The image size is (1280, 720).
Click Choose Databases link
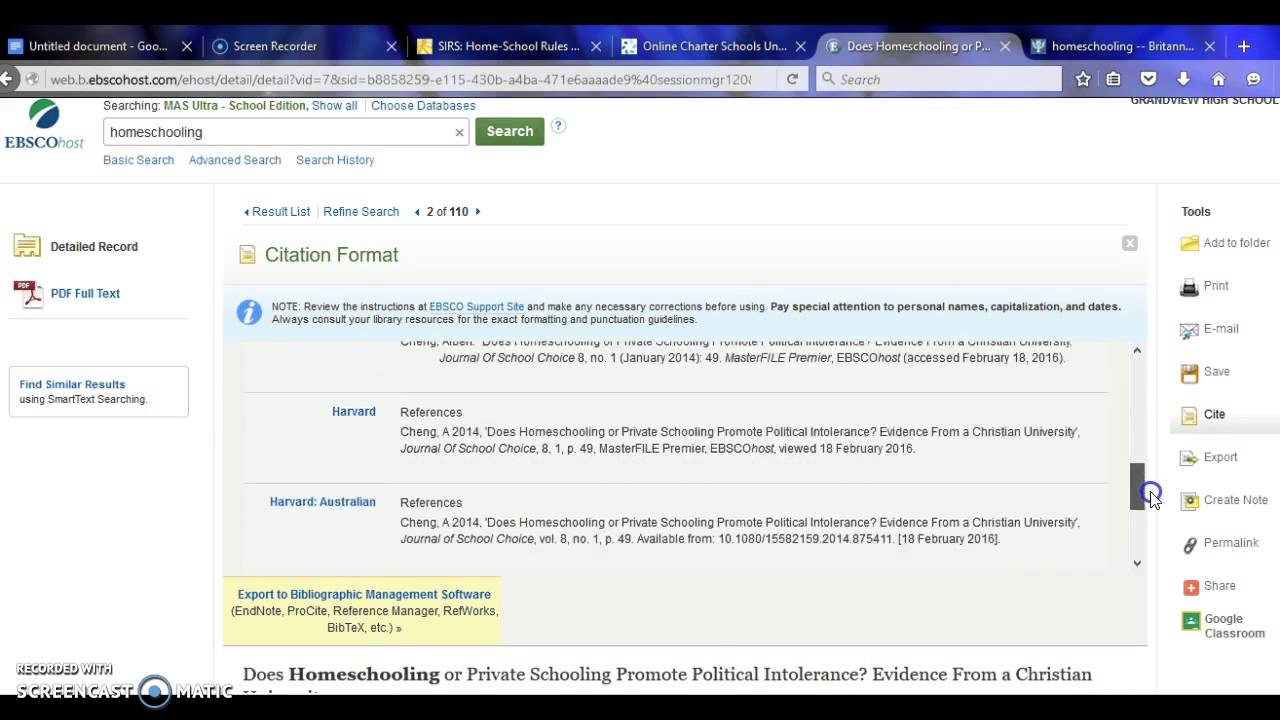pos(423,106)
